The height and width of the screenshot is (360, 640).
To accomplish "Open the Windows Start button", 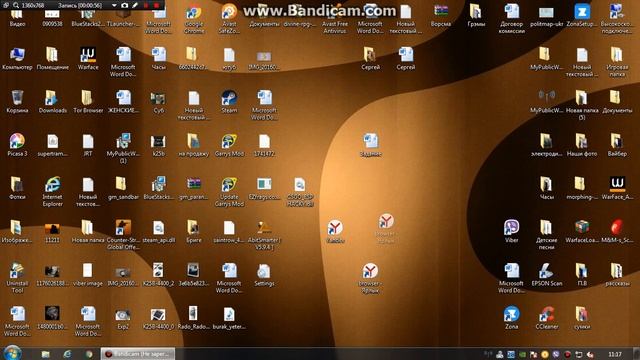I will coord(12,353).
